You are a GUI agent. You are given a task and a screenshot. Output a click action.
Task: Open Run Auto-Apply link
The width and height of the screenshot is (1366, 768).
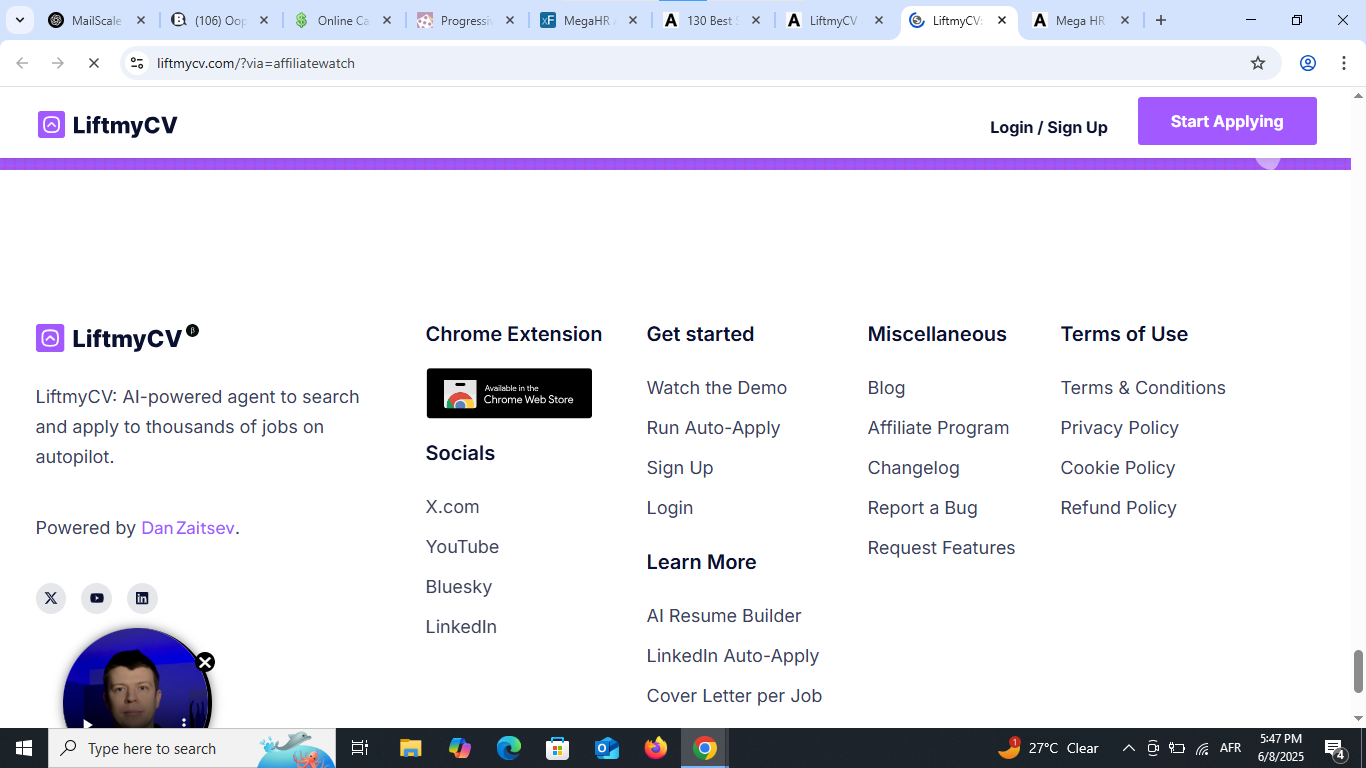pyautogui.click(x=713, y=428)
